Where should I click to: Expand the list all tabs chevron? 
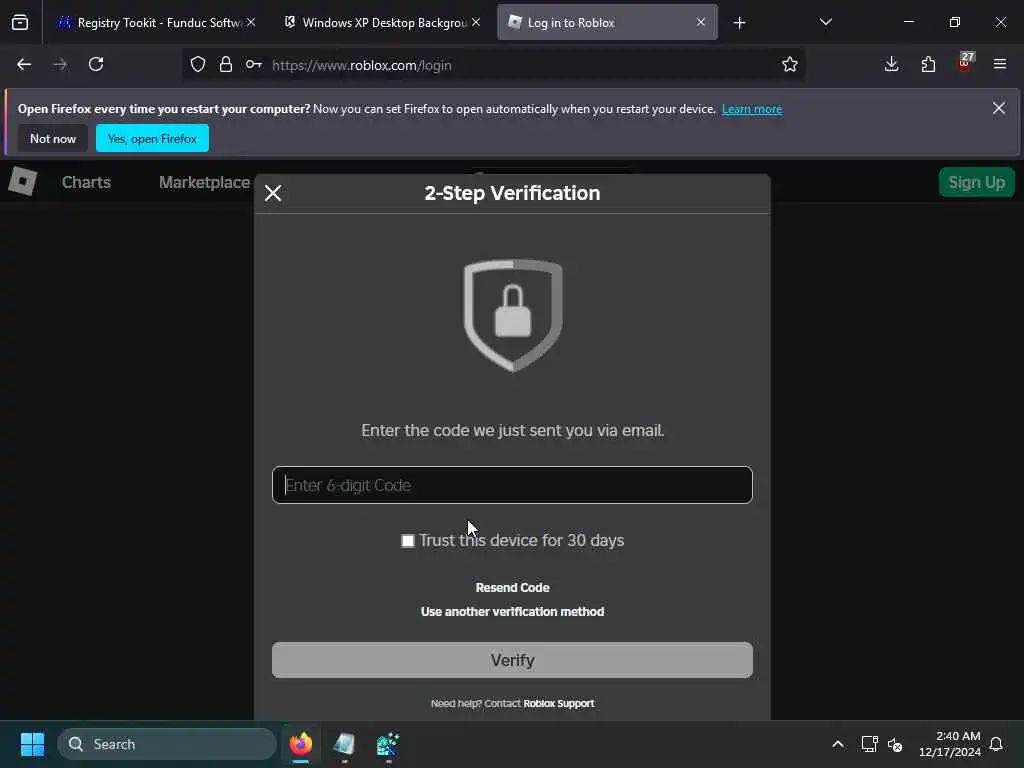point(825,23)
